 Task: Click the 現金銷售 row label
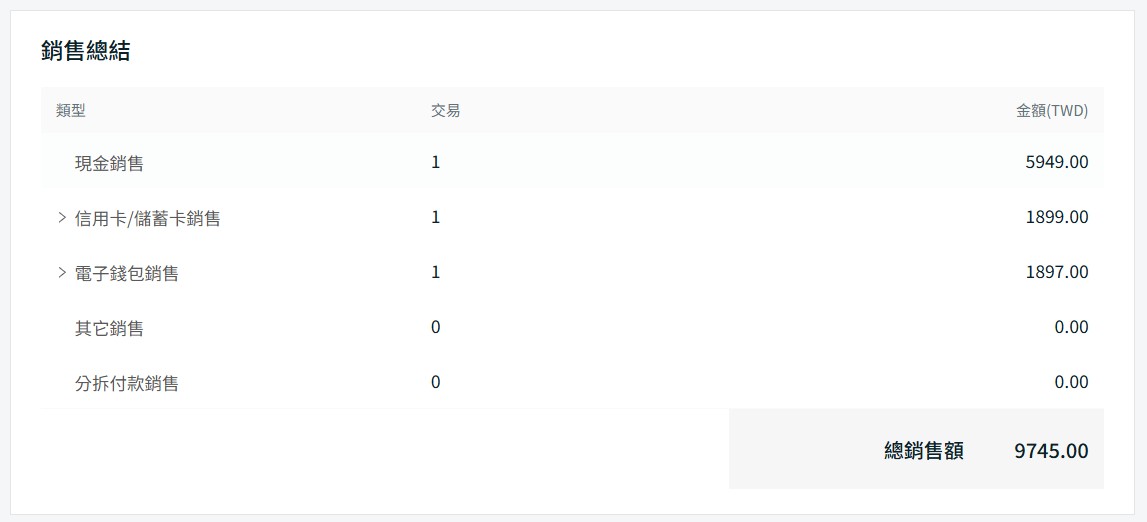(109, 163)
